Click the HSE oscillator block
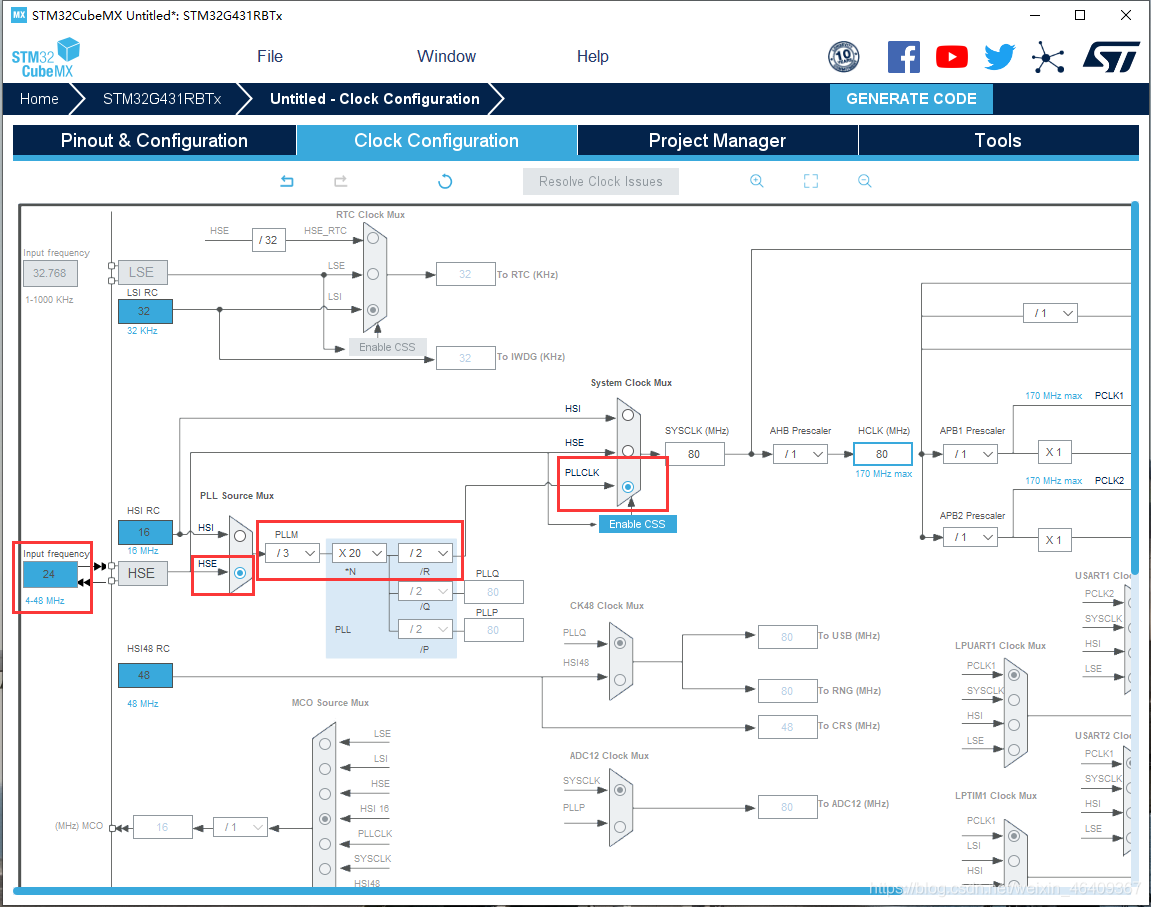 (142, 573)
